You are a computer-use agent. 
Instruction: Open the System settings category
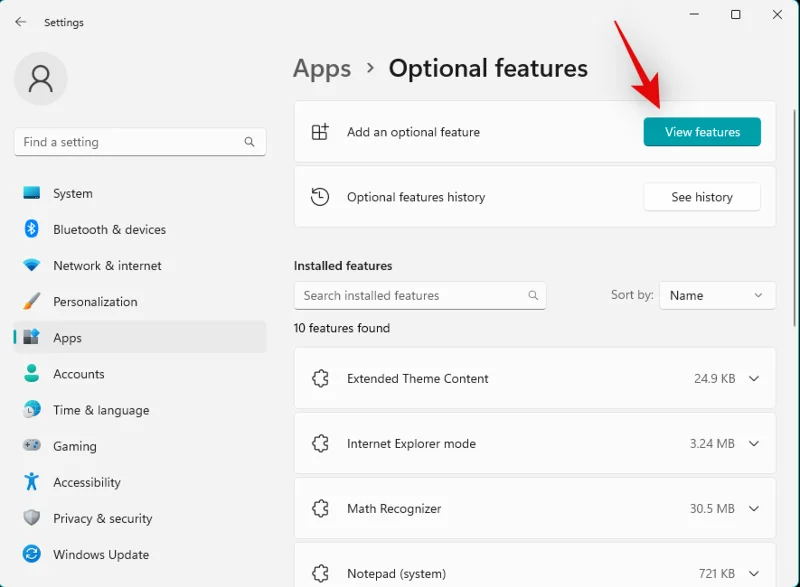pyautogui.click(x=73, y=194)
